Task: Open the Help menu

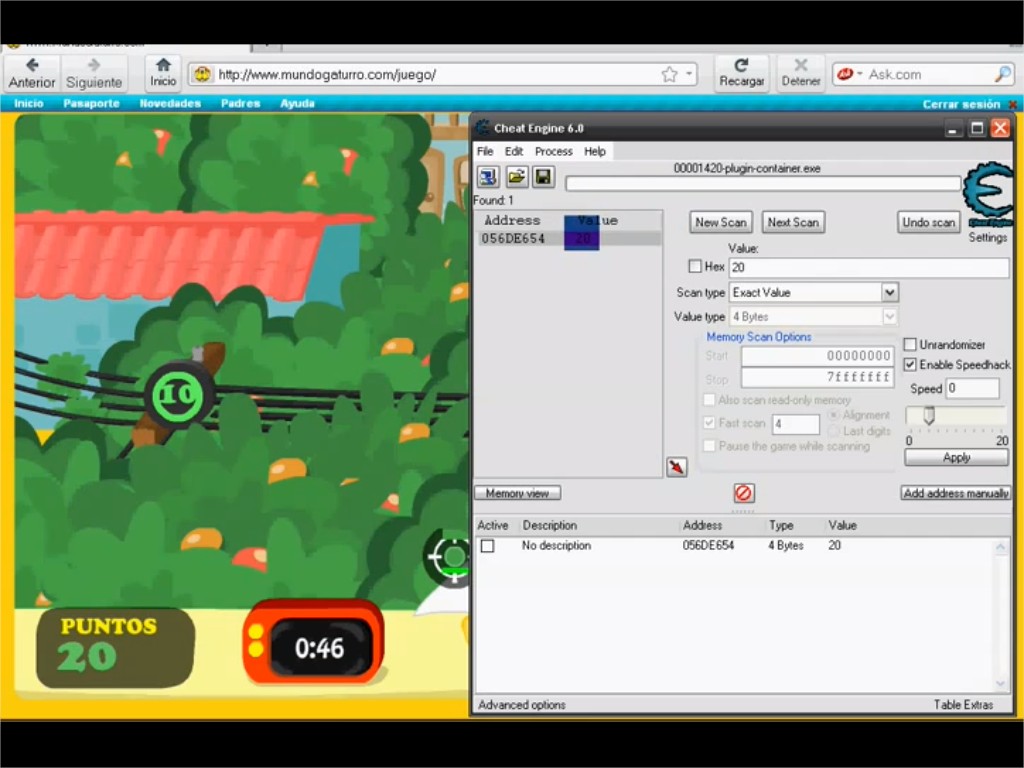Action: (x=595, y=152)
